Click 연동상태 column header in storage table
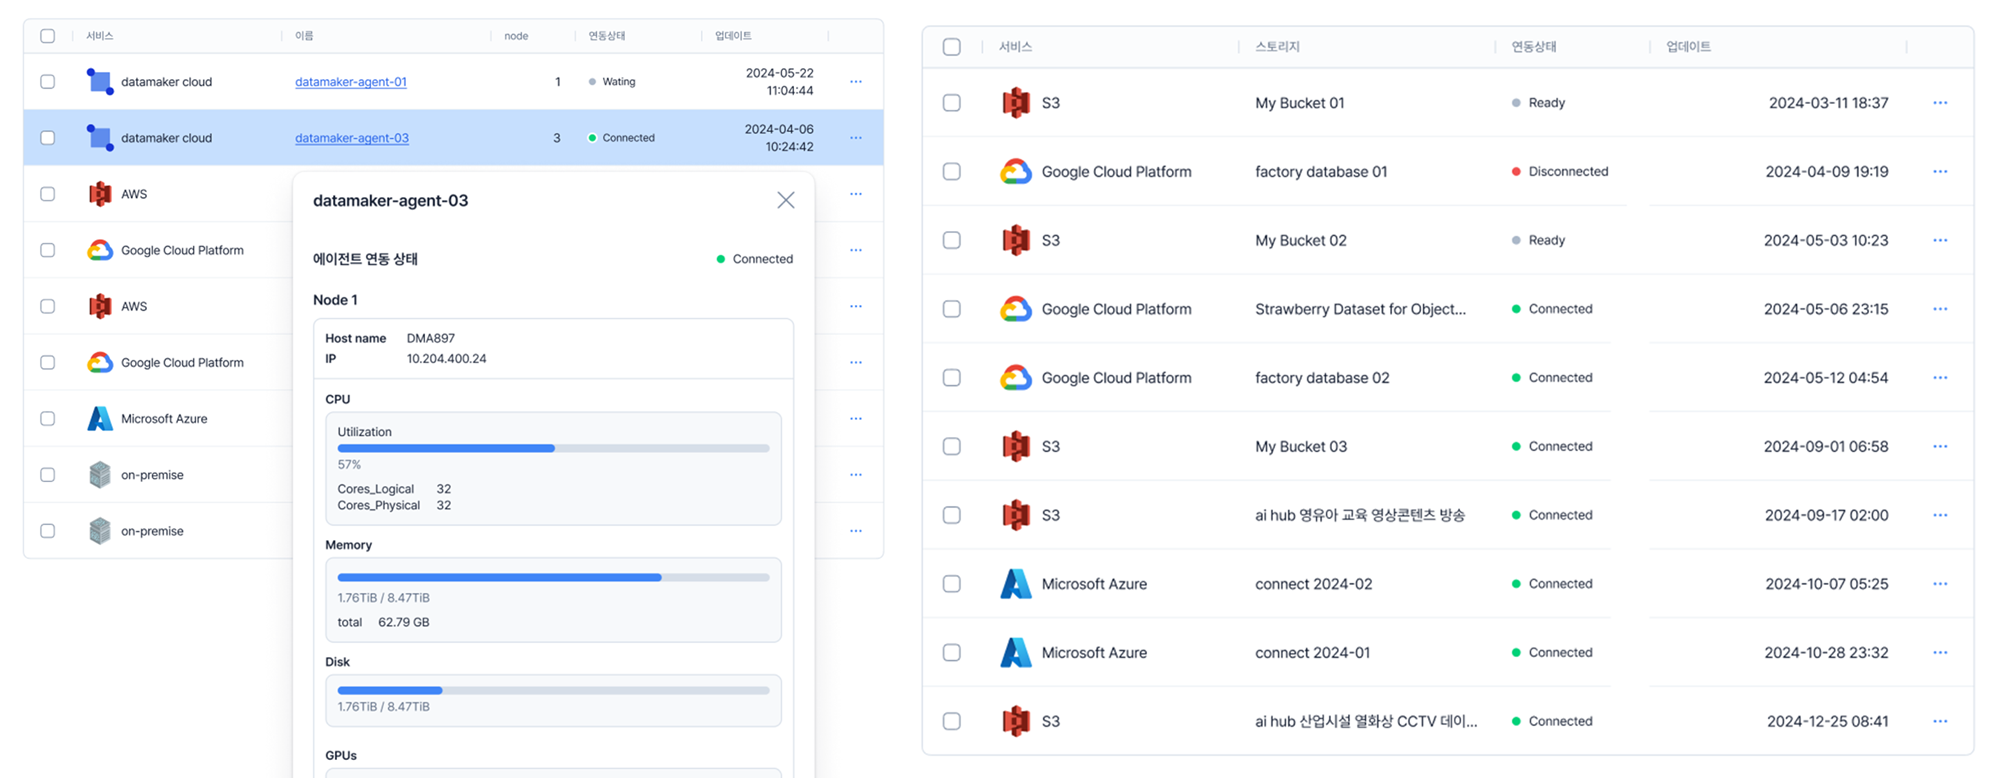 1533,47
